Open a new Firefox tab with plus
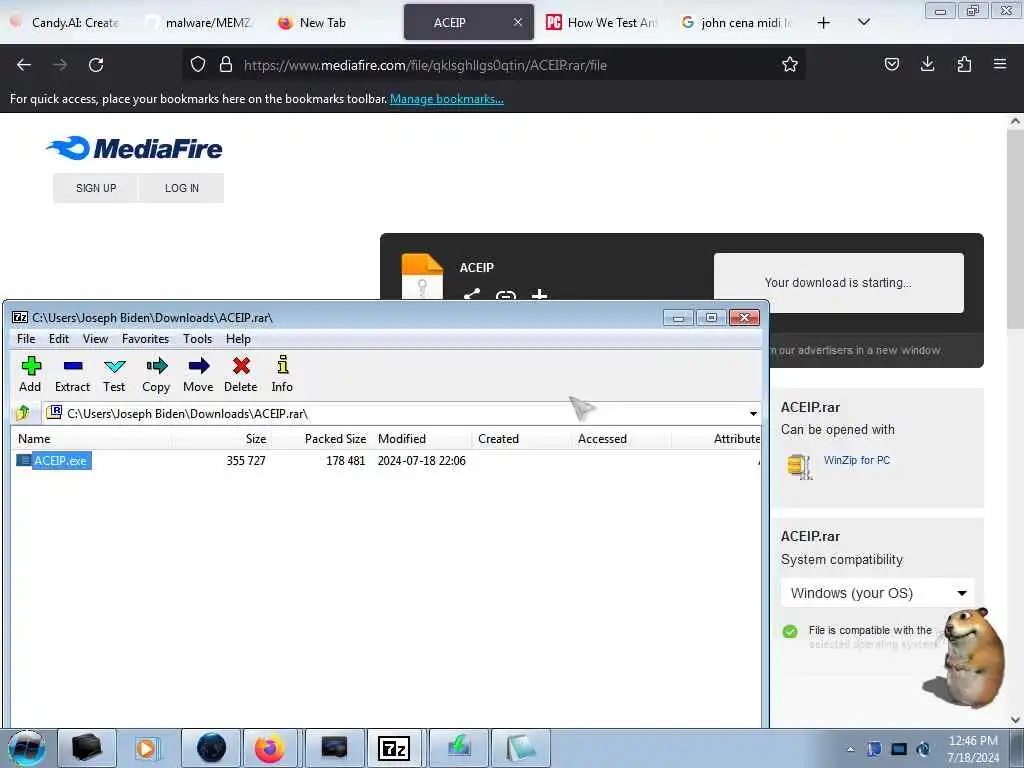Viewport: 1024px width, 768px height. pos(824,23)
